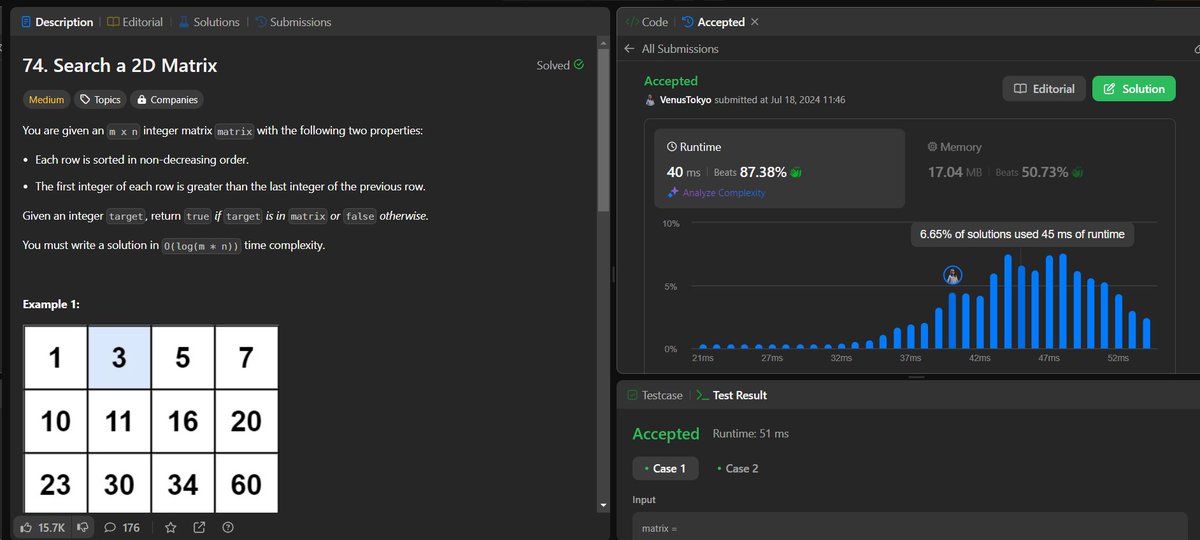
Task: Click the matrix = input field
Action: 909,527
